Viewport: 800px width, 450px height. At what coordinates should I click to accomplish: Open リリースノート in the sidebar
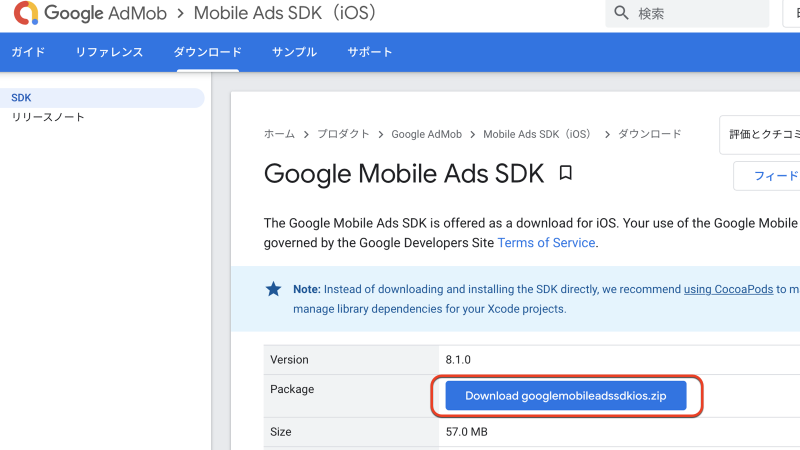(48, 117)
